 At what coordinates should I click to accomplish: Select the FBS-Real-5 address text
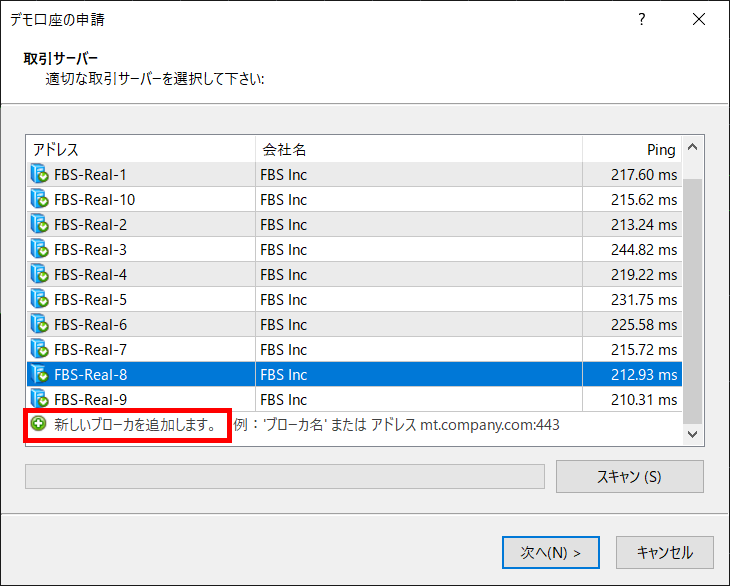pos(90,300)
